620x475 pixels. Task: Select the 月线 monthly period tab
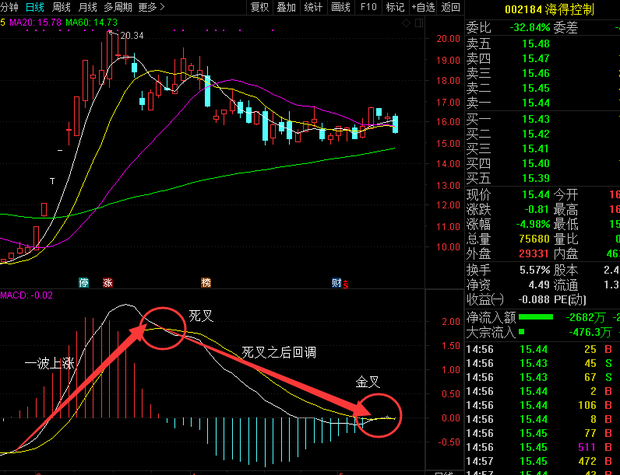pyautogui.click(x=87, y=7)
